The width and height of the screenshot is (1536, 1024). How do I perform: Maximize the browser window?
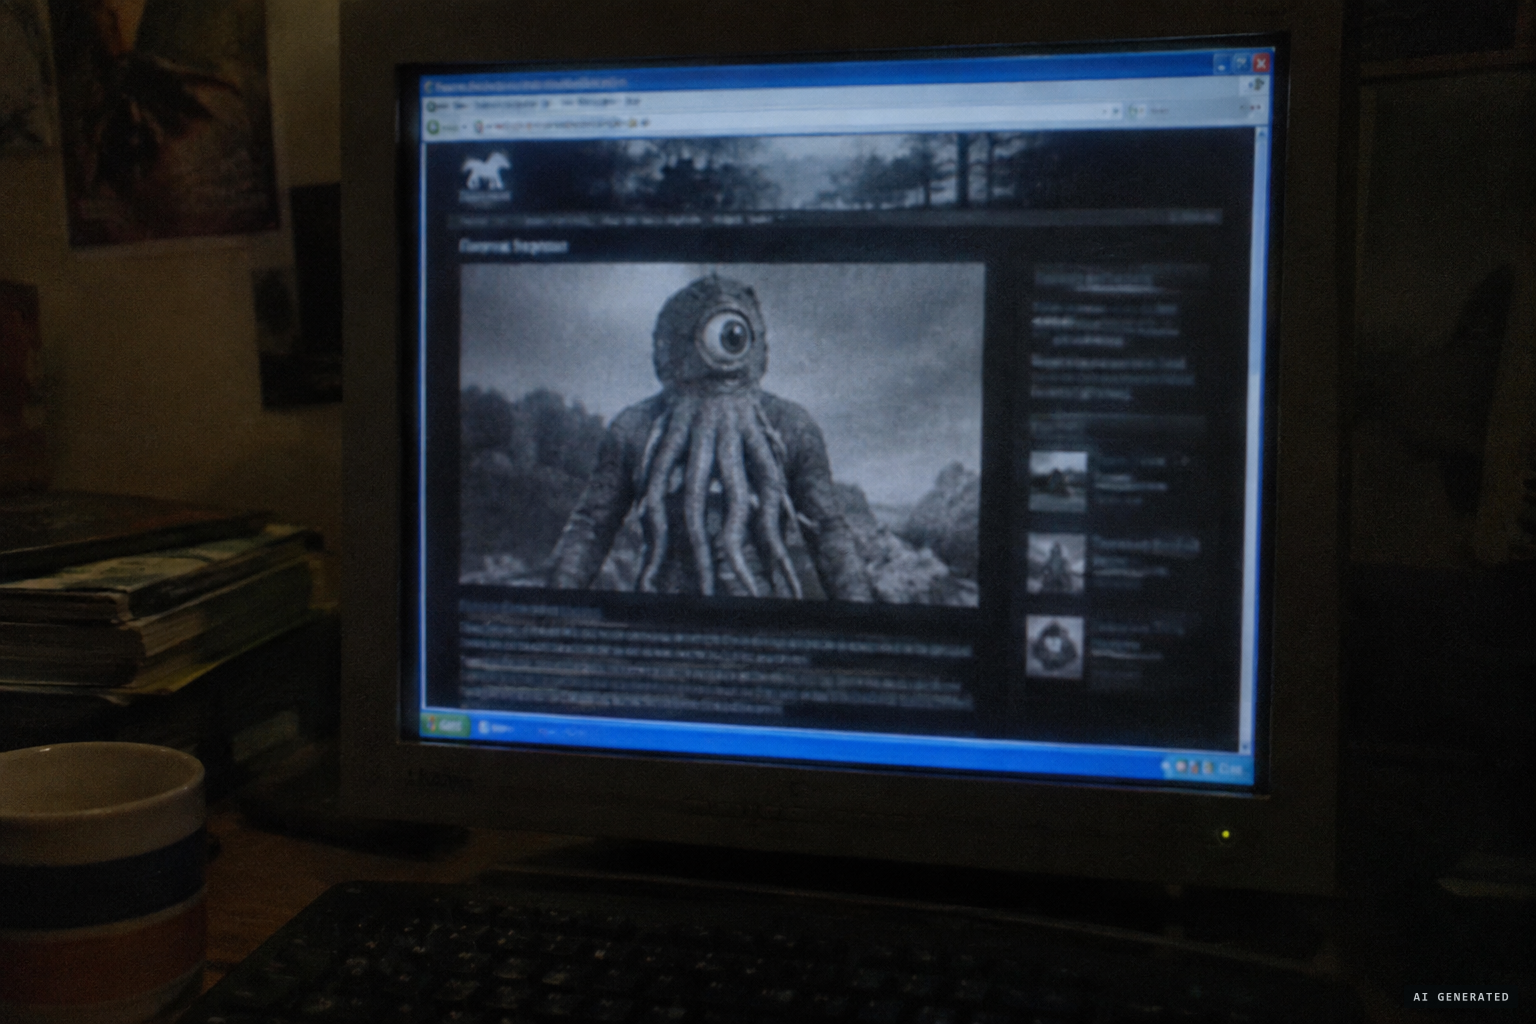click(x=1241, y=63)
